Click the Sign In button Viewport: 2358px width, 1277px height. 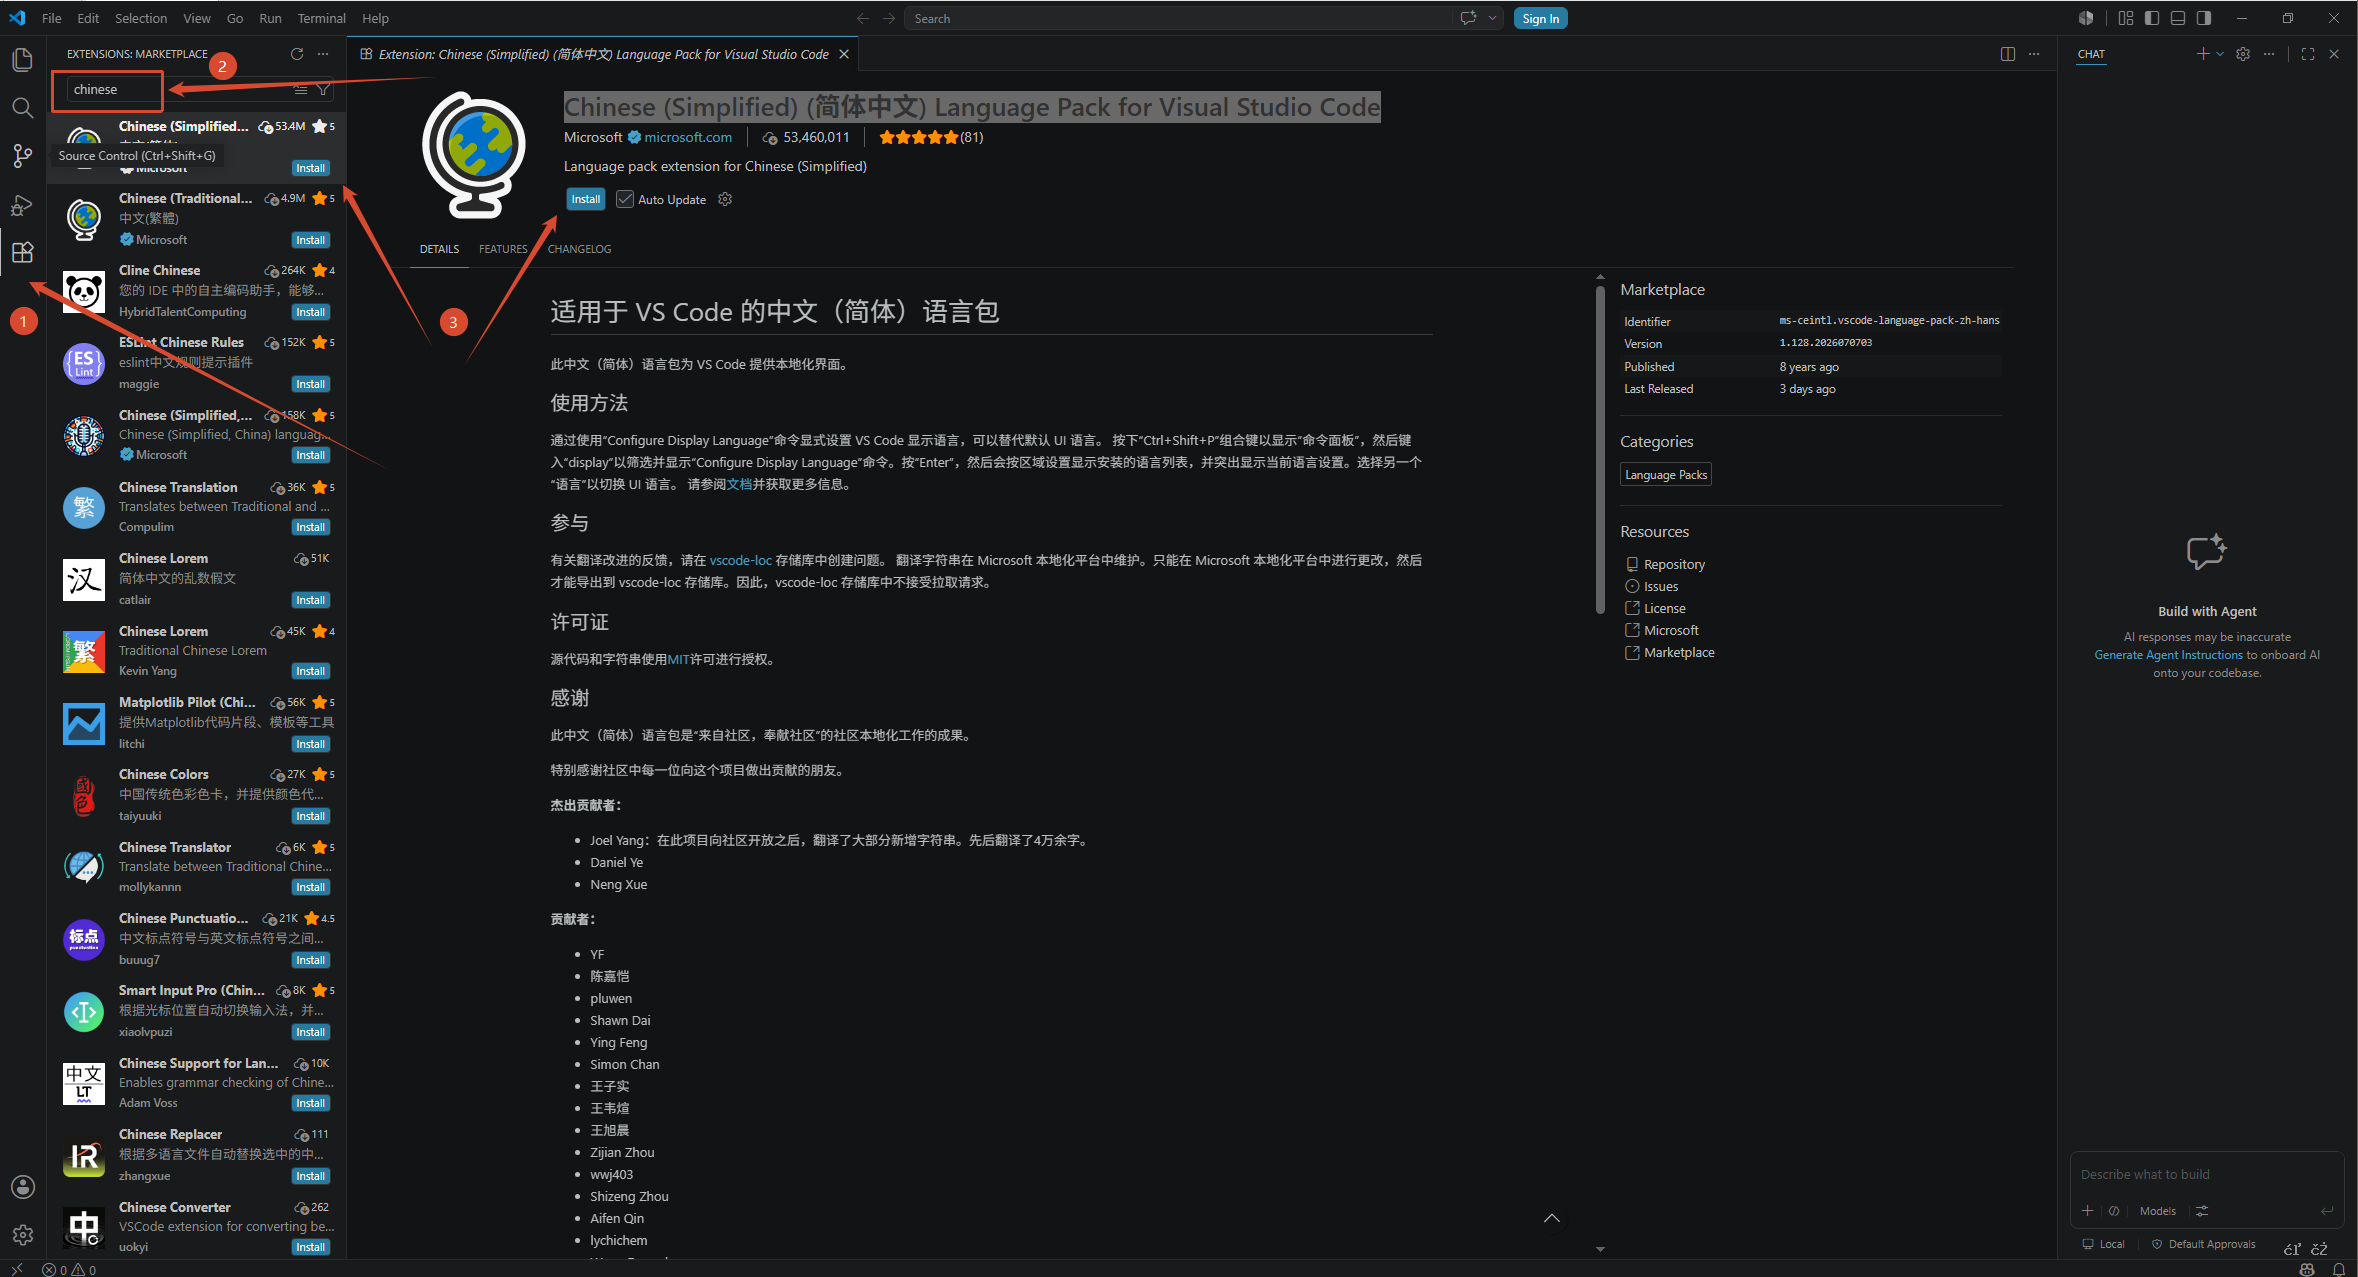point(1540,18)
